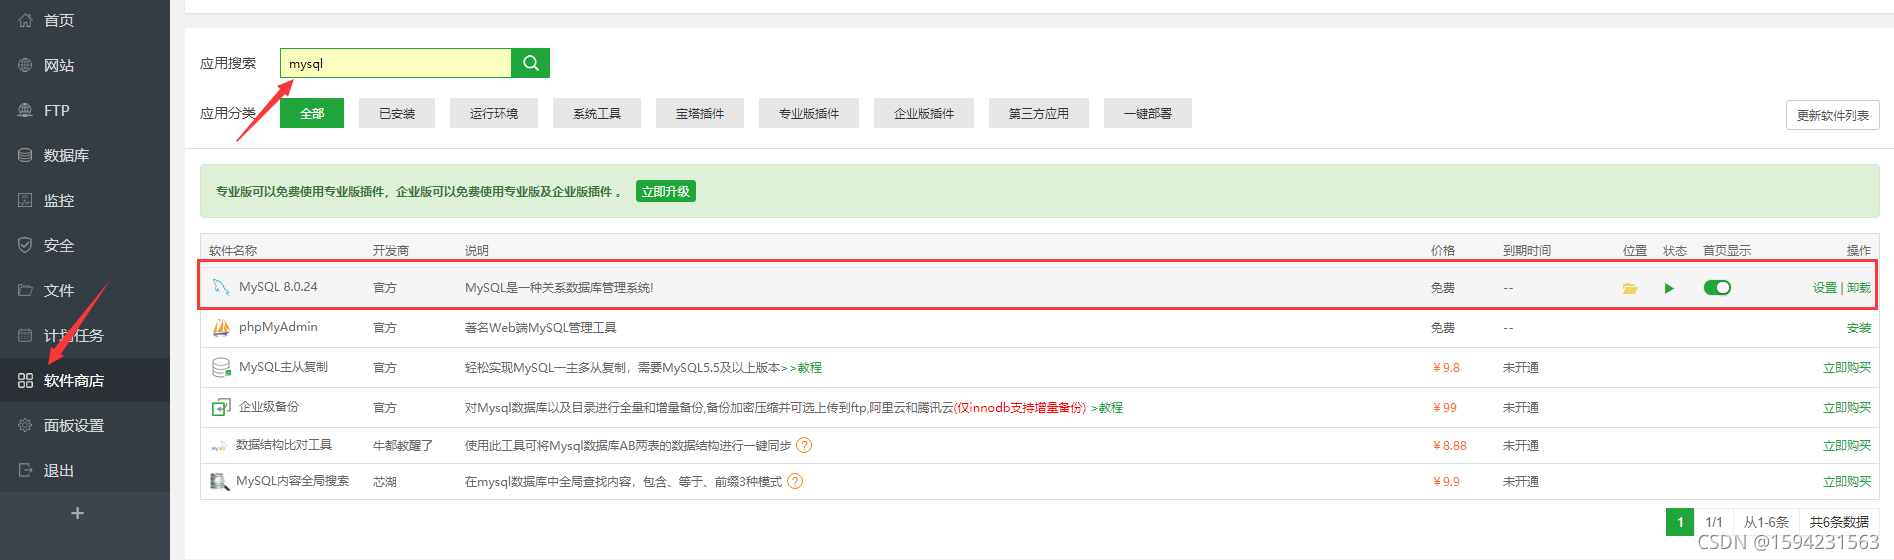Viewport: 1894px width, 560px height.
Task: Toggle MySQL 首页显示 switch
Action: click(x=1717, y=288)
